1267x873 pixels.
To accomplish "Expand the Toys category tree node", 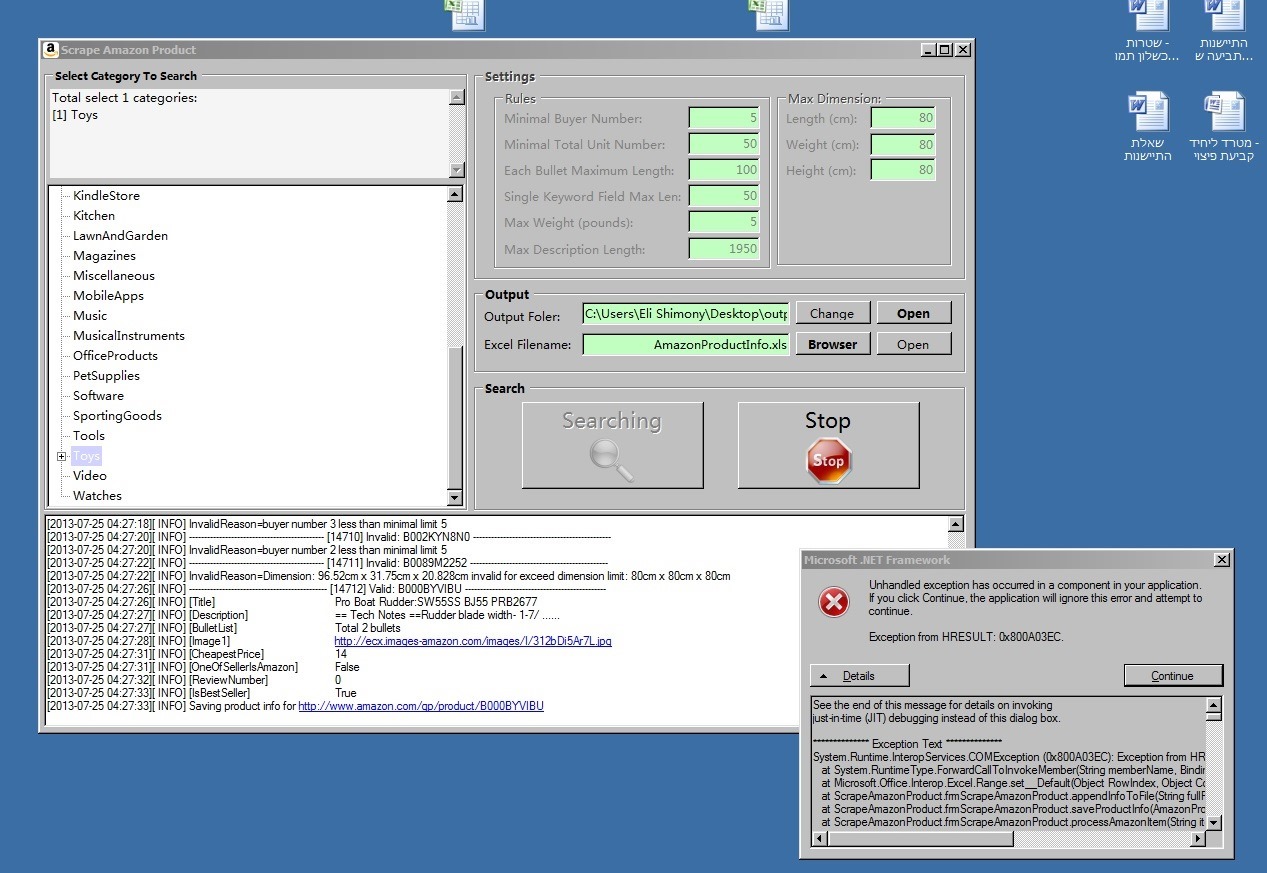I will click(62, 456).
